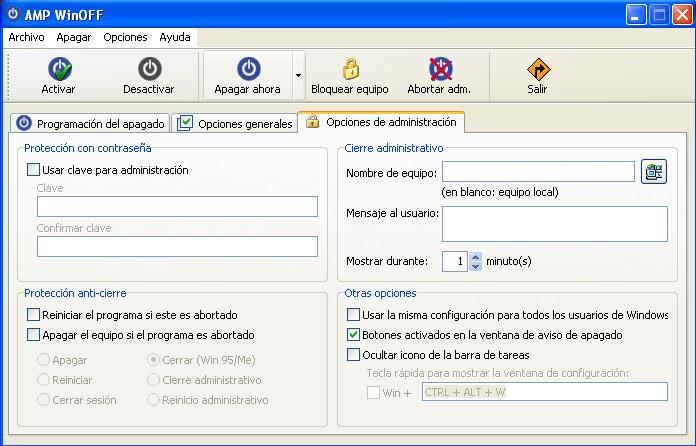
Task: Check Ocultar icono de la barra de tareas
Action: pos(353,355)
